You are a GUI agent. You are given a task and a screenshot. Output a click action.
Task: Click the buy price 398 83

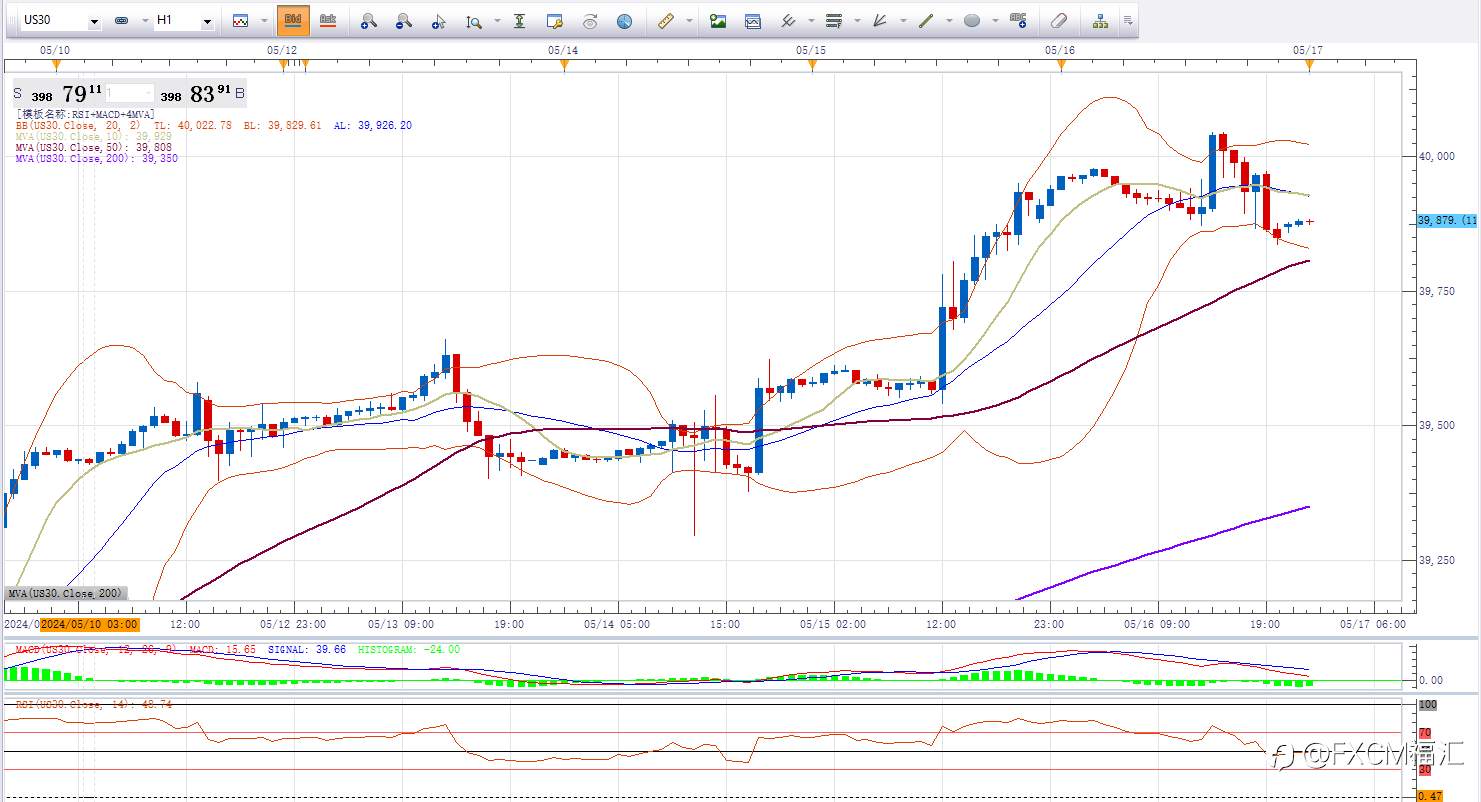[x=196, y=94]
